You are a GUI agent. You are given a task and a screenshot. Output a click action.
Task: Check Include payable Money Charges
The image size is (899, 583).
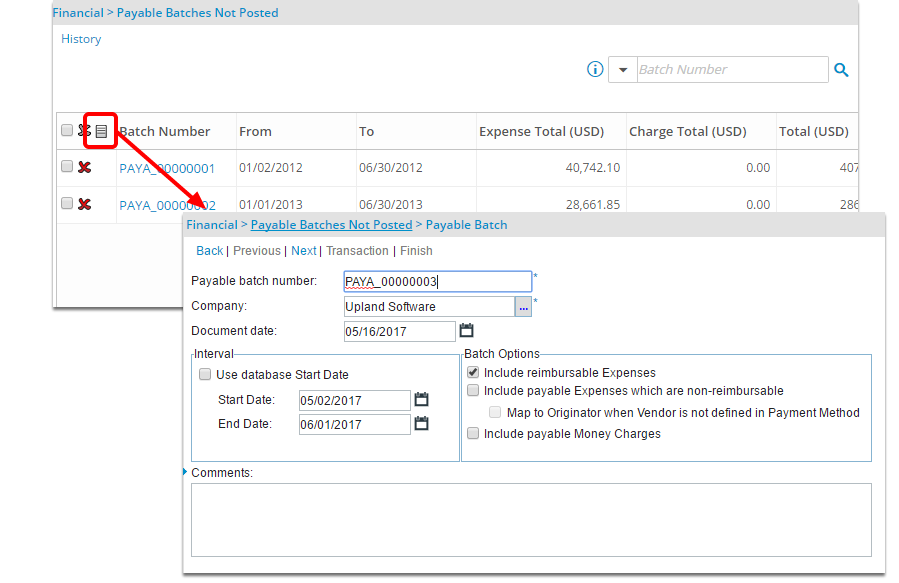coord(474,434)
